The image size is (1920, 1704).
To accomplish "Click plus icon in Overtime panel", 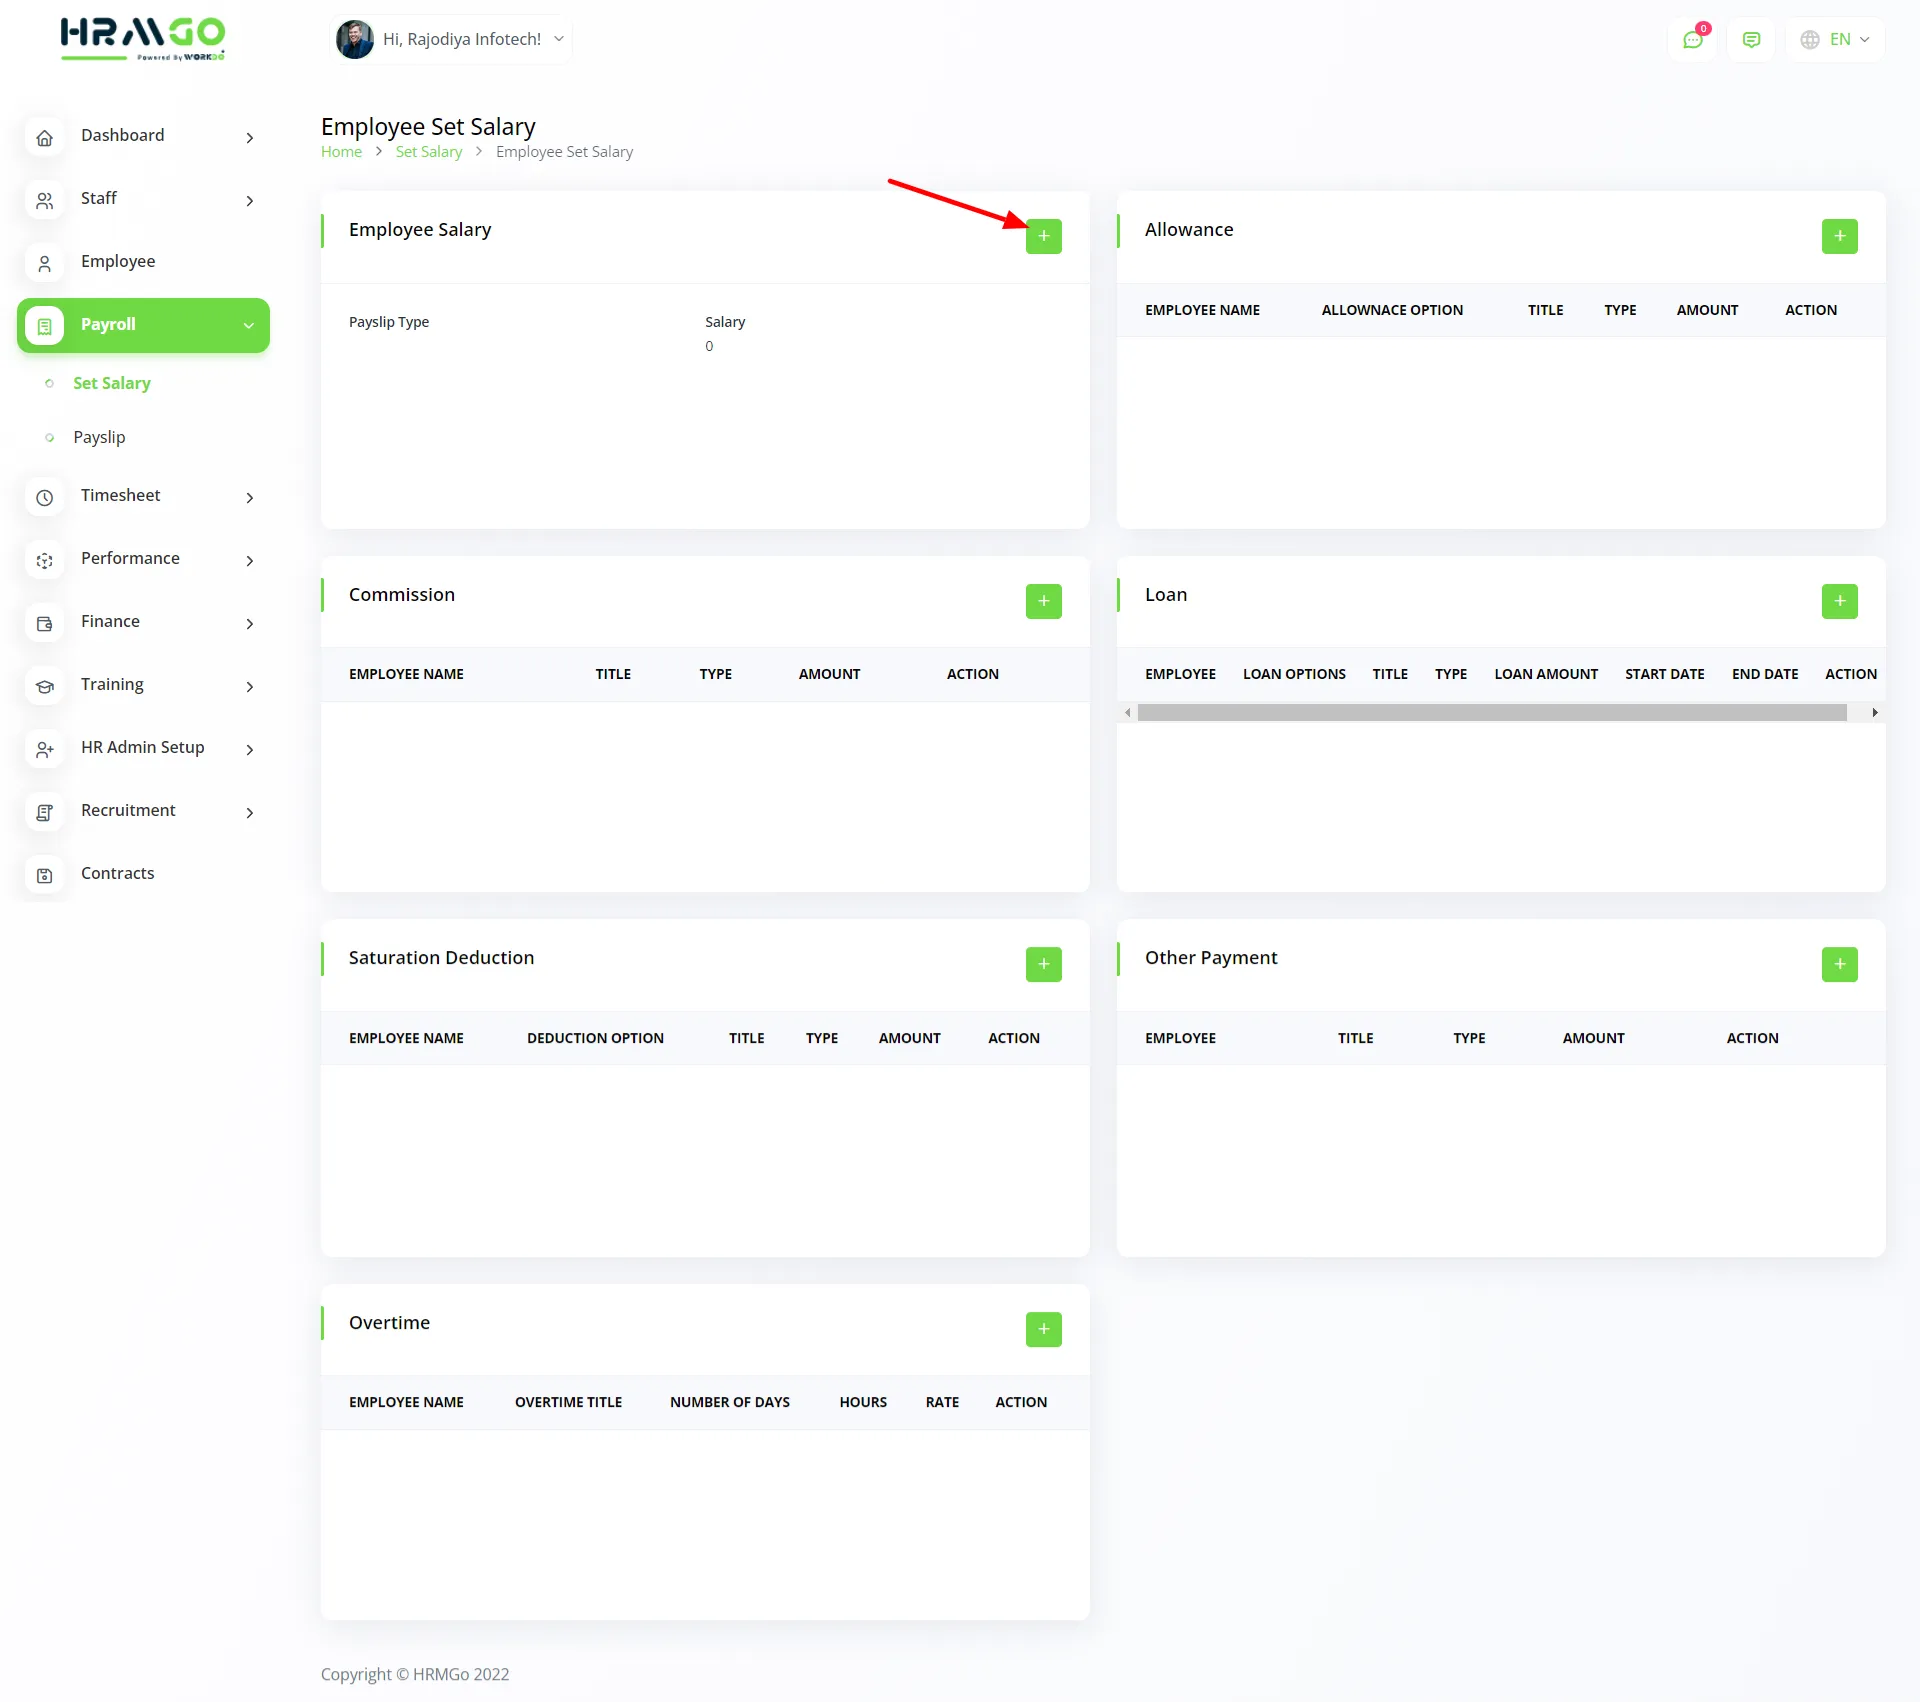I will [x=1043, y=1329].
